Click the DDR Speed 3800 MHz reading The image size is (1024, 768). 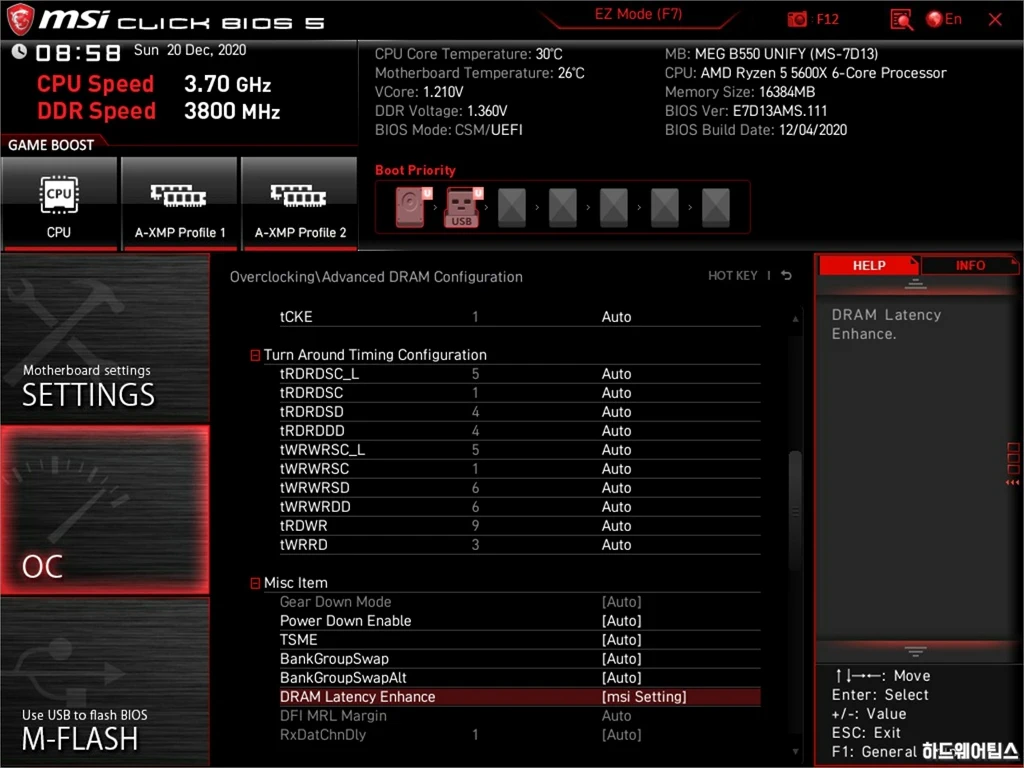[x=159, y=111]
